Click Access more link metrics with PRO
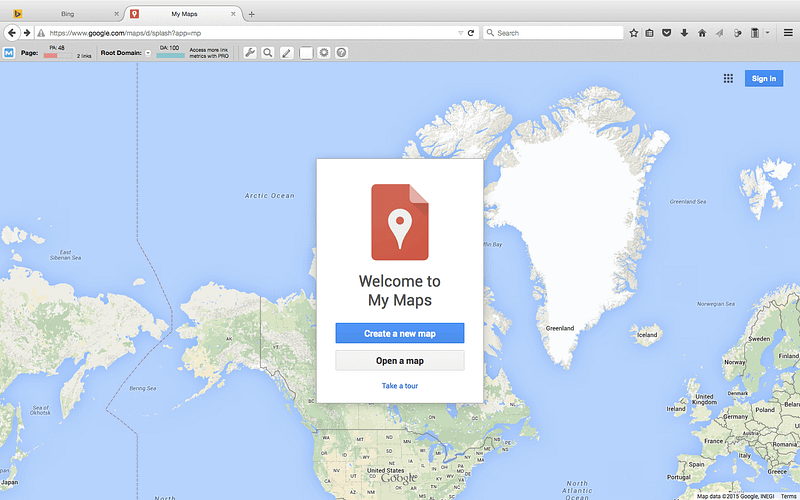Viewport: 800px width, 500px height. (209, 53)
